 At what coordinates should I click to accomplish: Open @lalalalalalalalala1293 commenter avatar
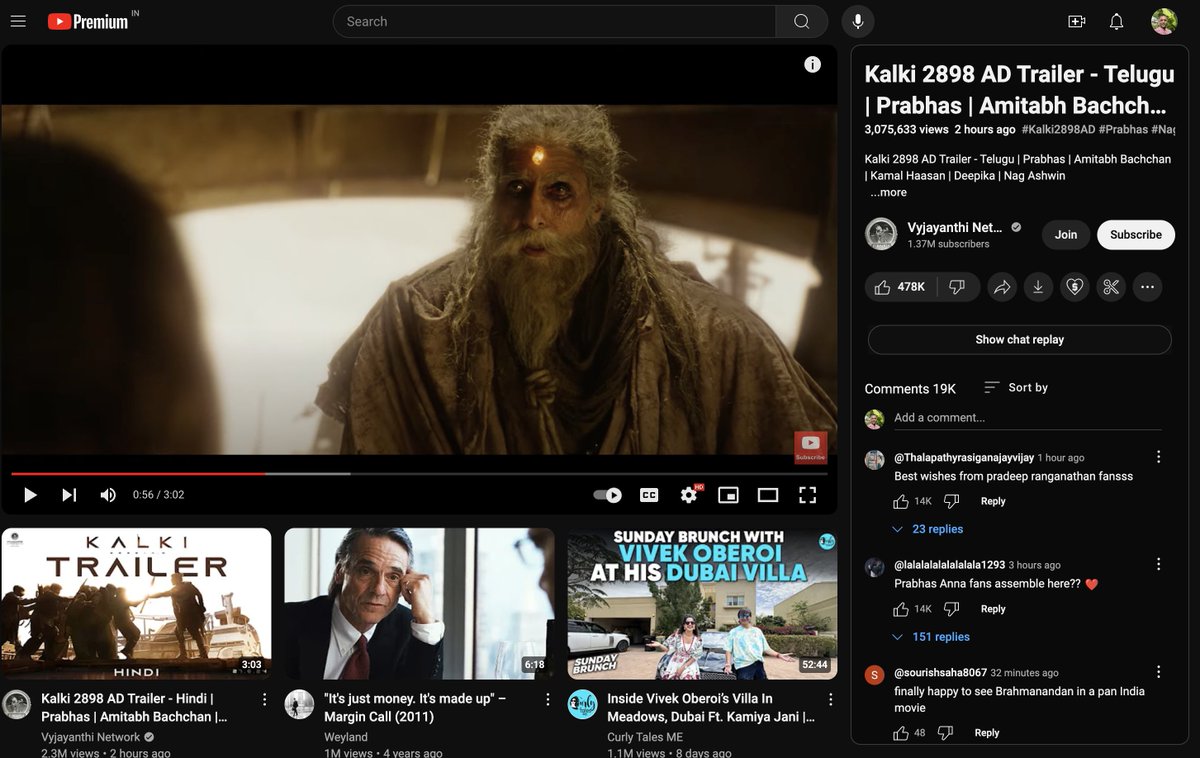(874, 567)
